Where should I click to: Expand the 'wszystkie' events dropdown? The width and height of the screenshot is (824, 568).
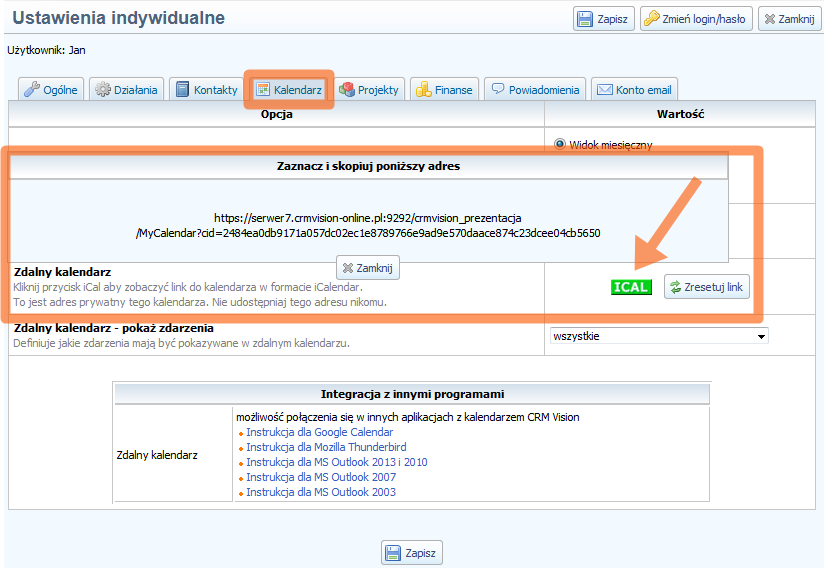659,336
